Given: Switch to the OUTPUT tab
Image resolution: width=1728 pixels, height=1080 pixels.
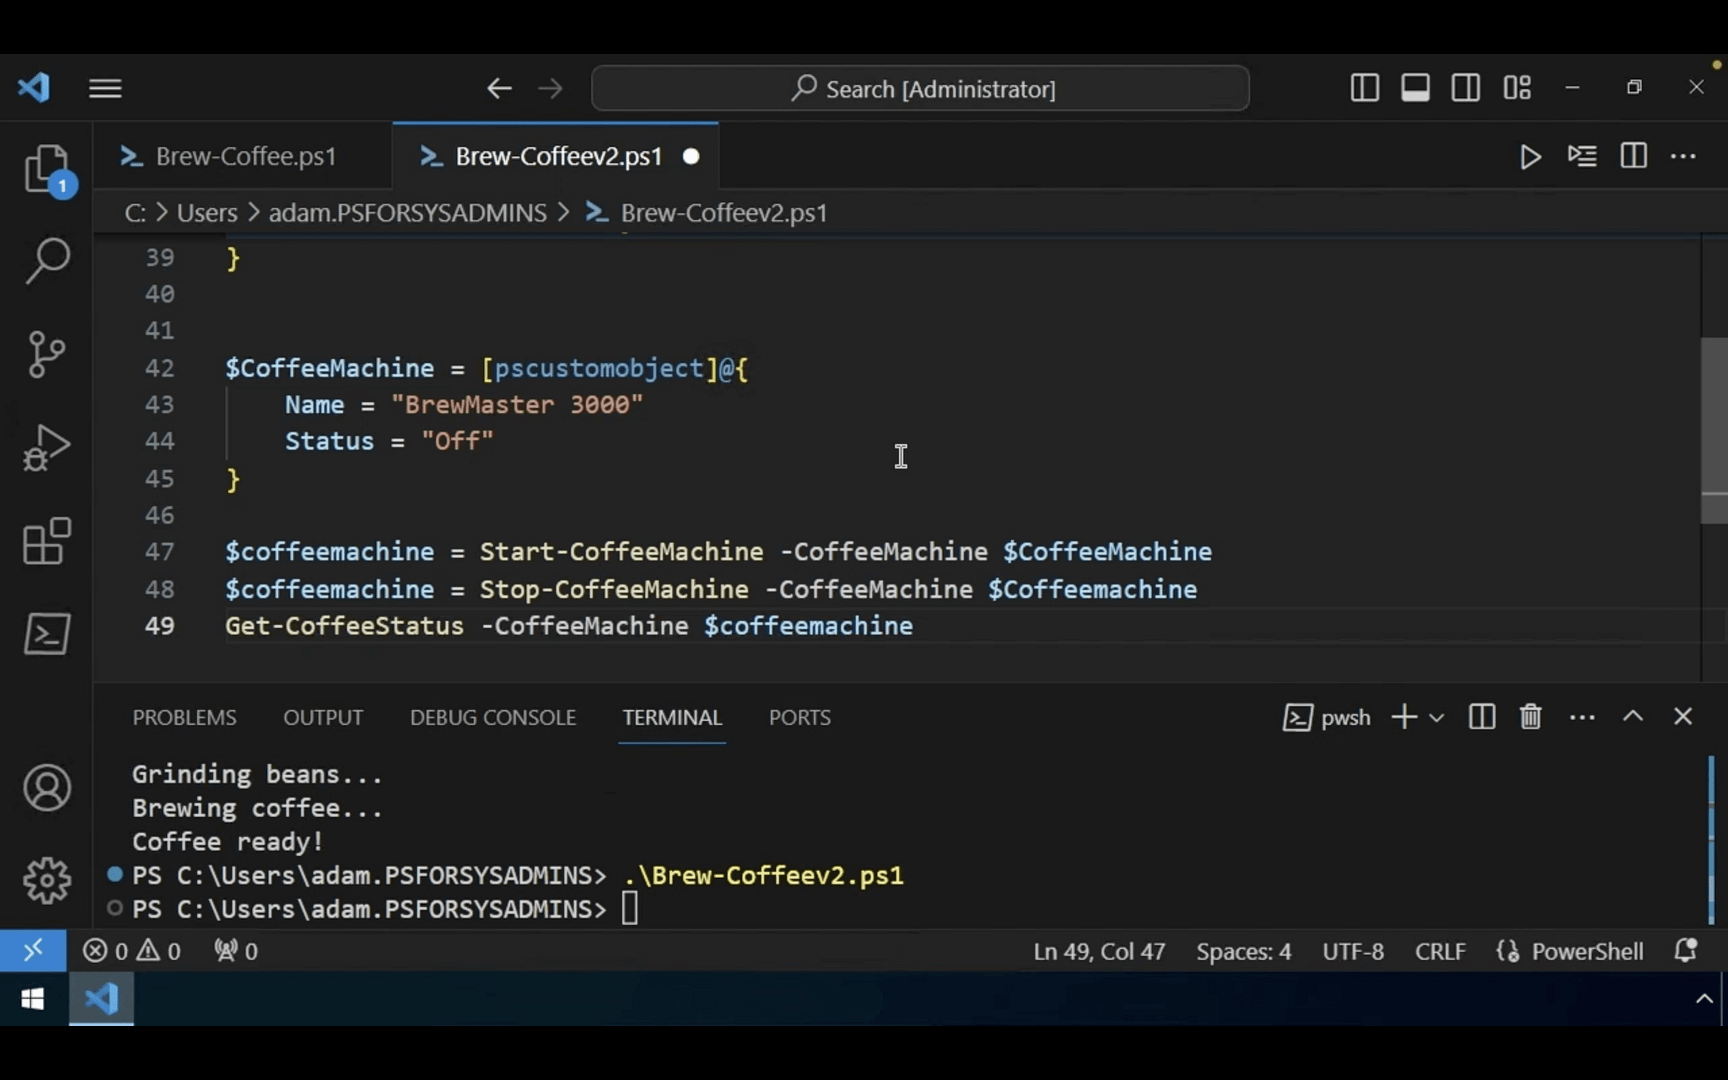Looking at the screenshot, I should (323, 718).
